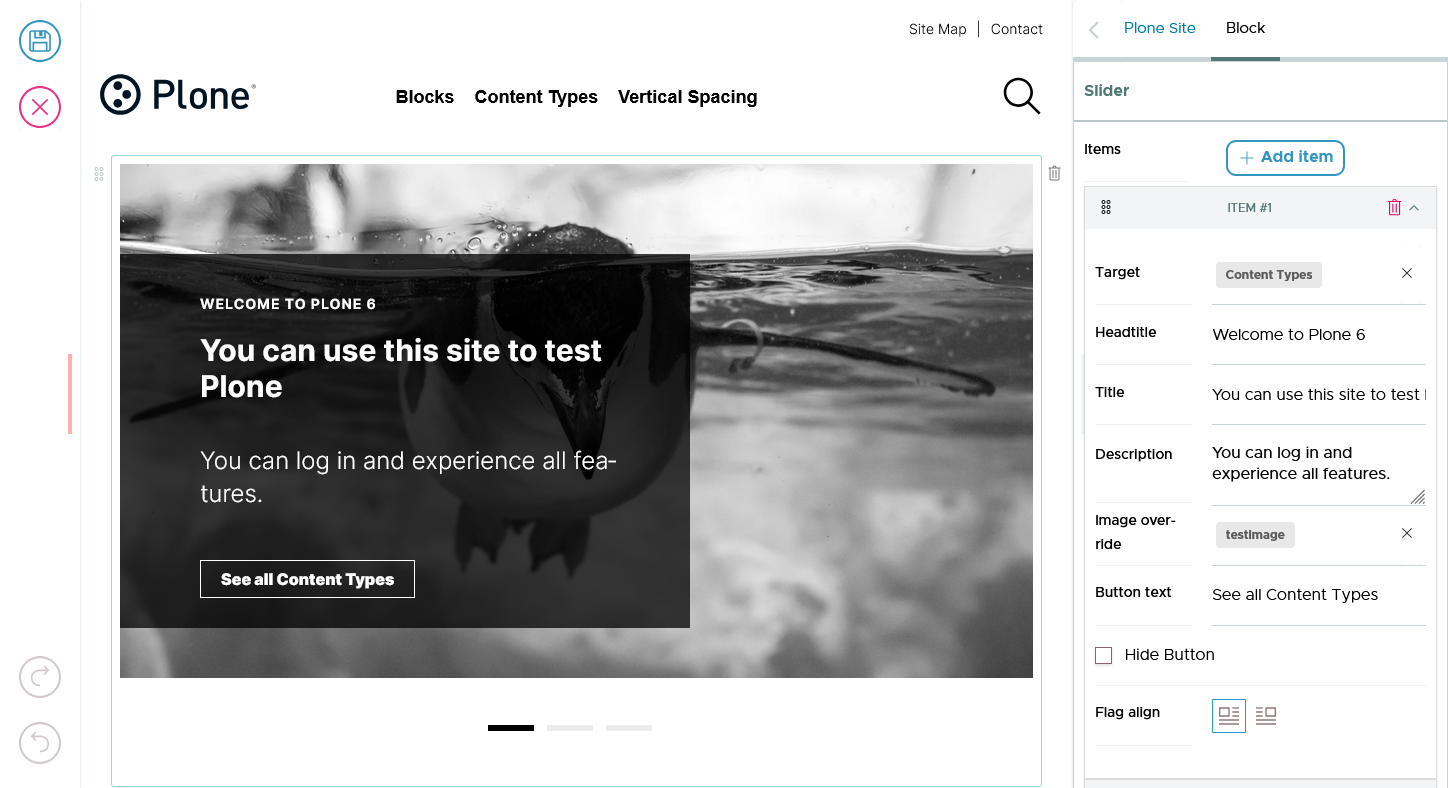Screen dimensions: 1448x788
Task: Click the Plone logo
Action: click(x=178, y=95)
